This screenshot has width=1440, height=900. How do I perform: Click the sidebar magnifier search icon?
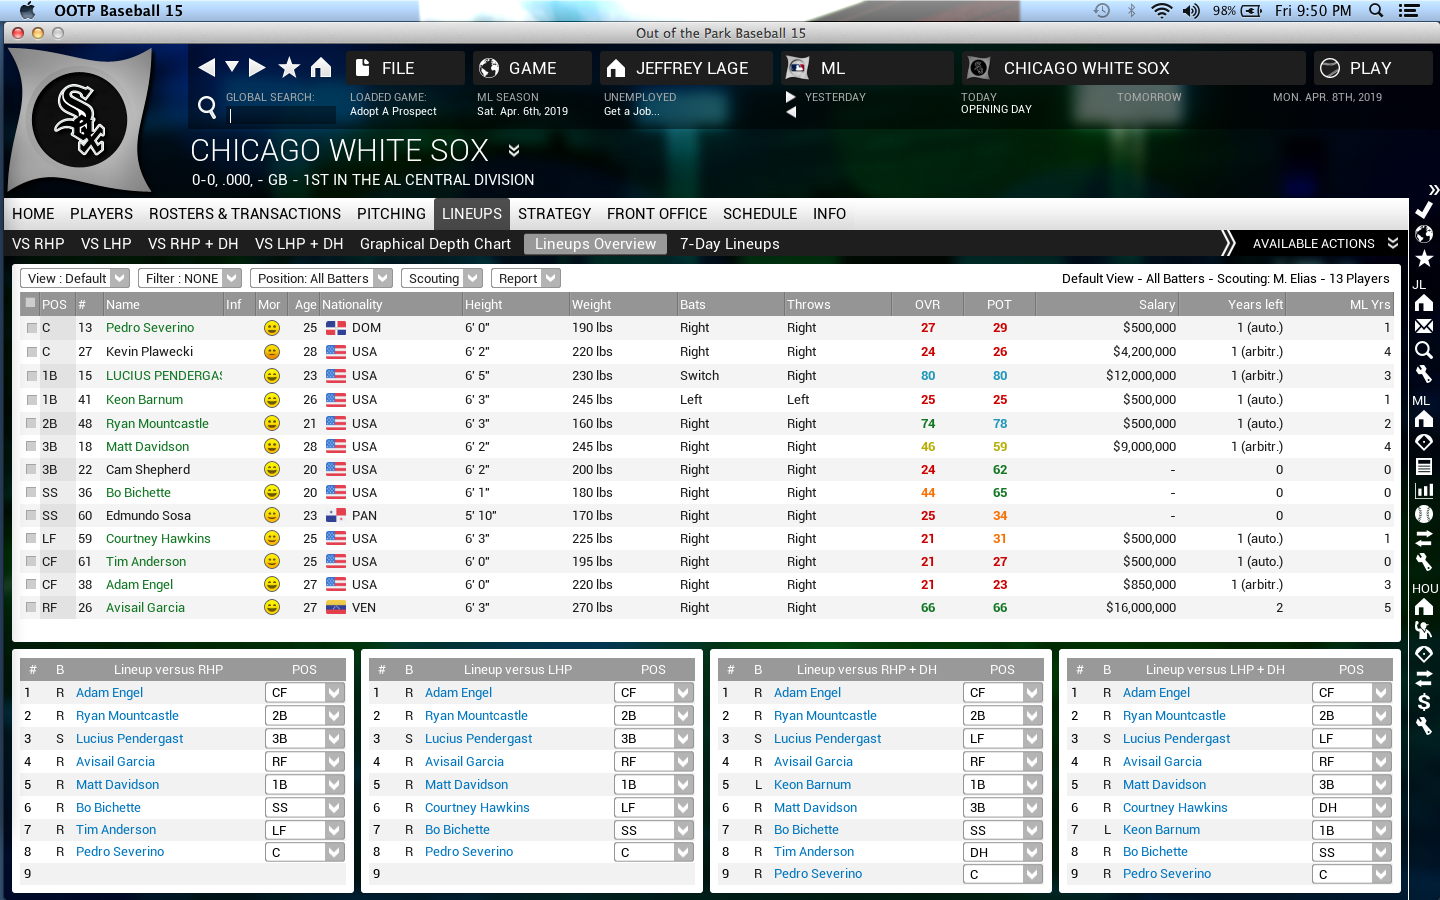coord(1424,350)
